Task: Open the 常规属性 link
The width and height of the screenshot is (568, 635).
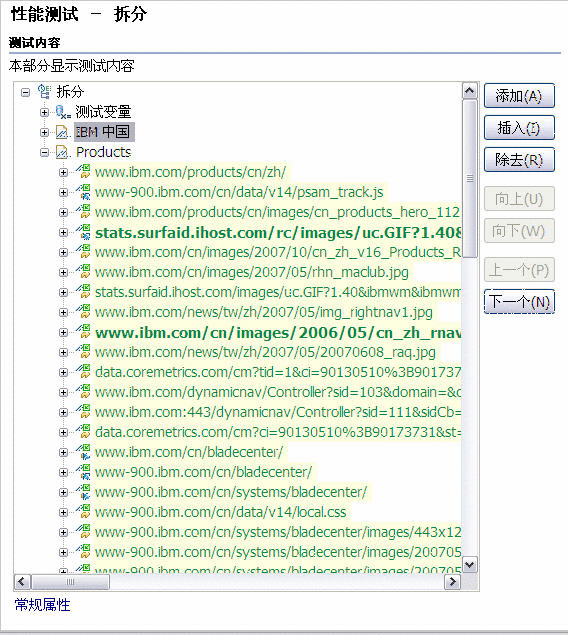Action: [x=43, y=605]
